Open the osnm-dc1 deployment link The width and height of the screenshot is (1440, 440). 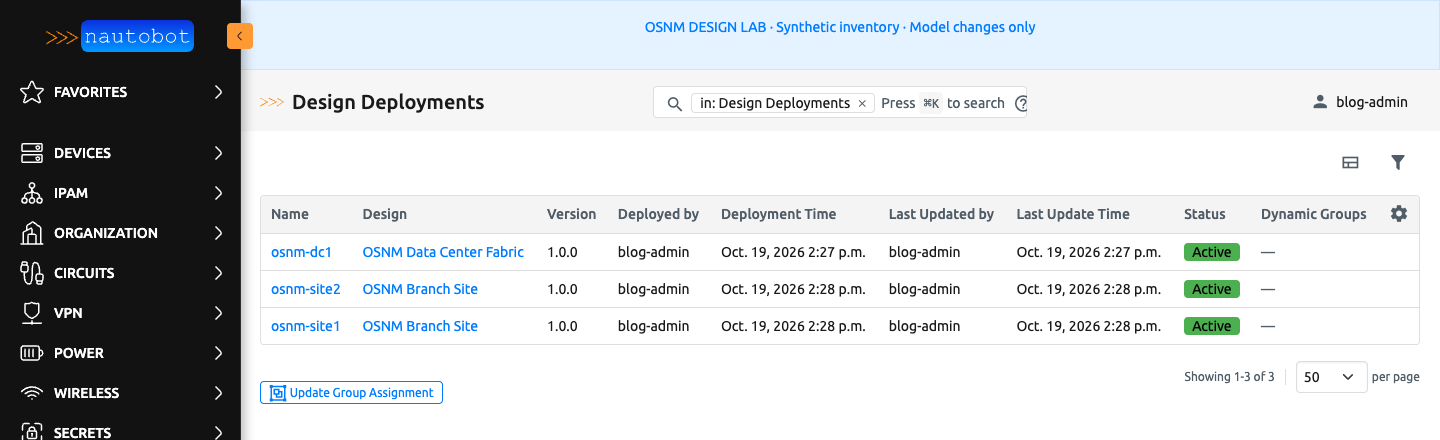pos(301,252)
